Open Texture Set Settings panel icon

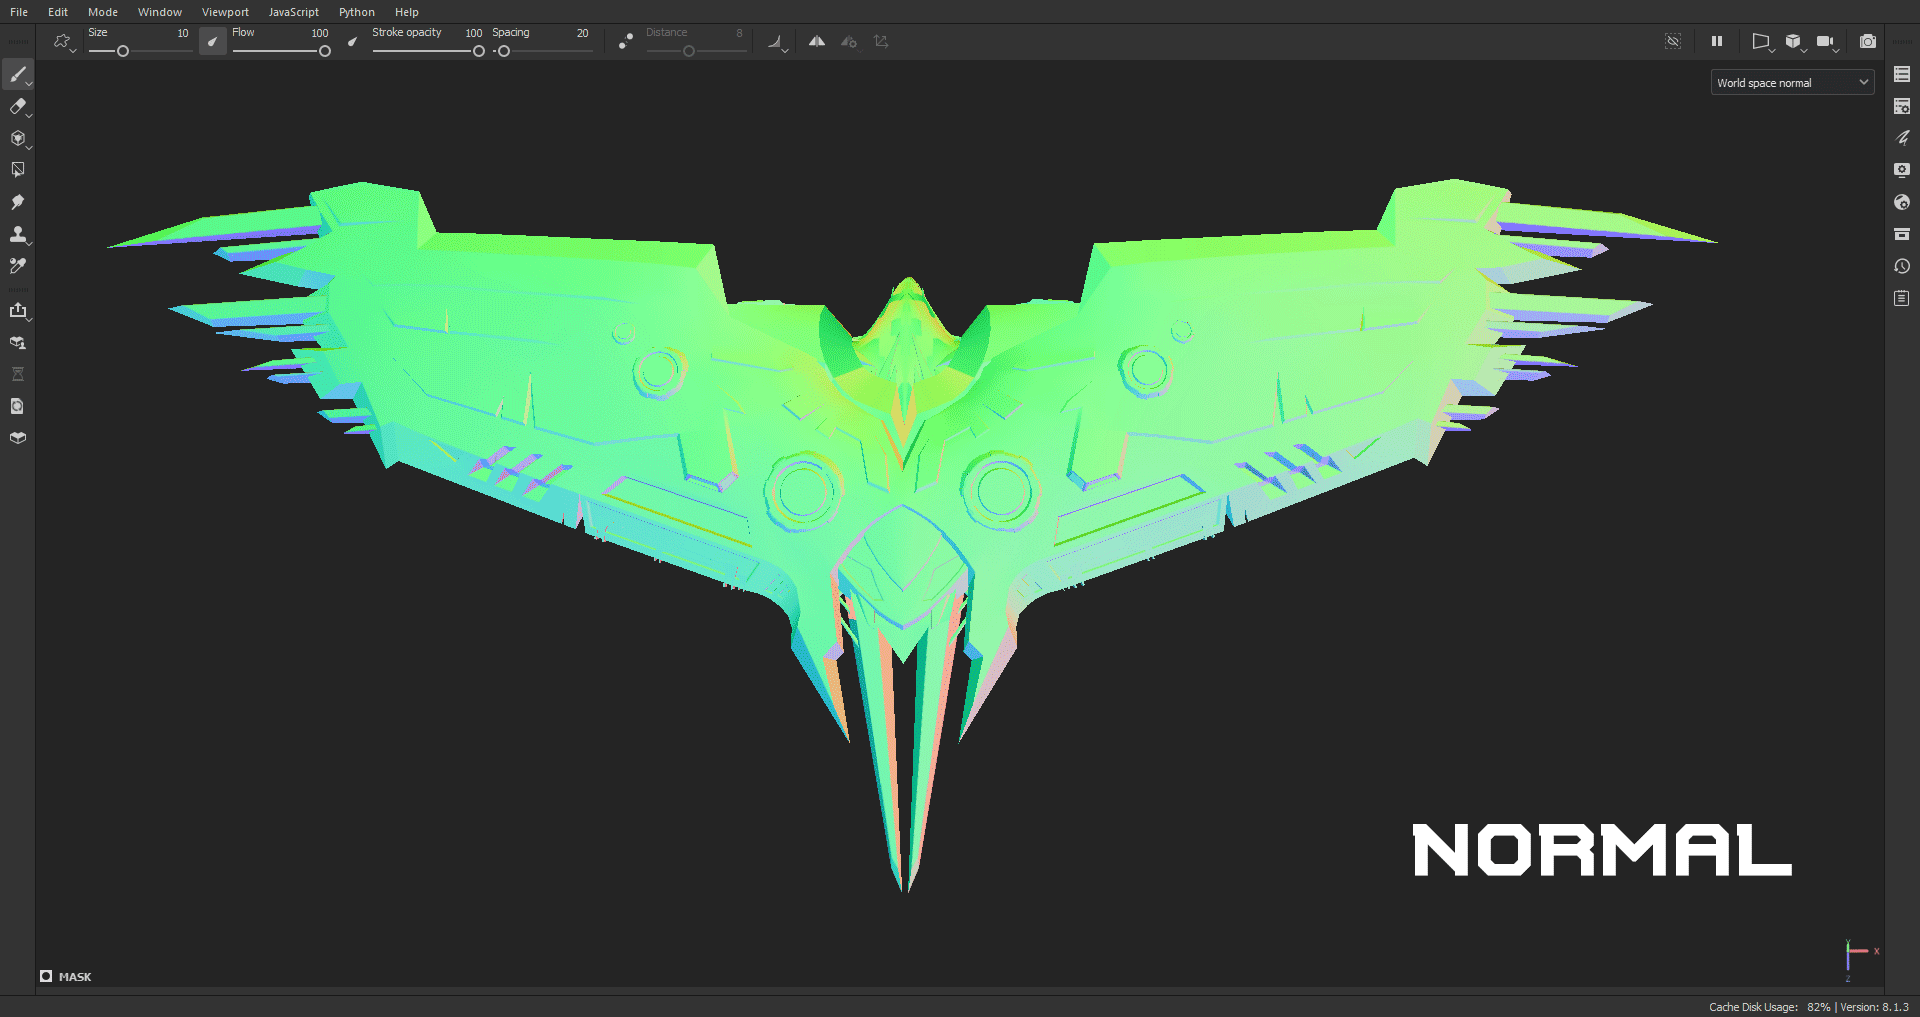pyautogui.click(x=1902, y=106)
